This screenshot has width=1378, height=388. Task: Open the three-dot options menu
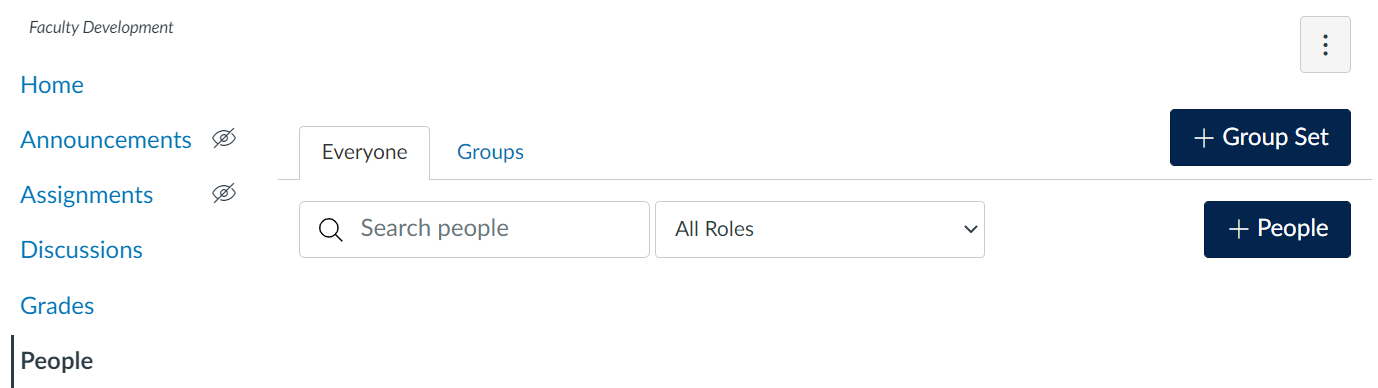coord(1325,45)
